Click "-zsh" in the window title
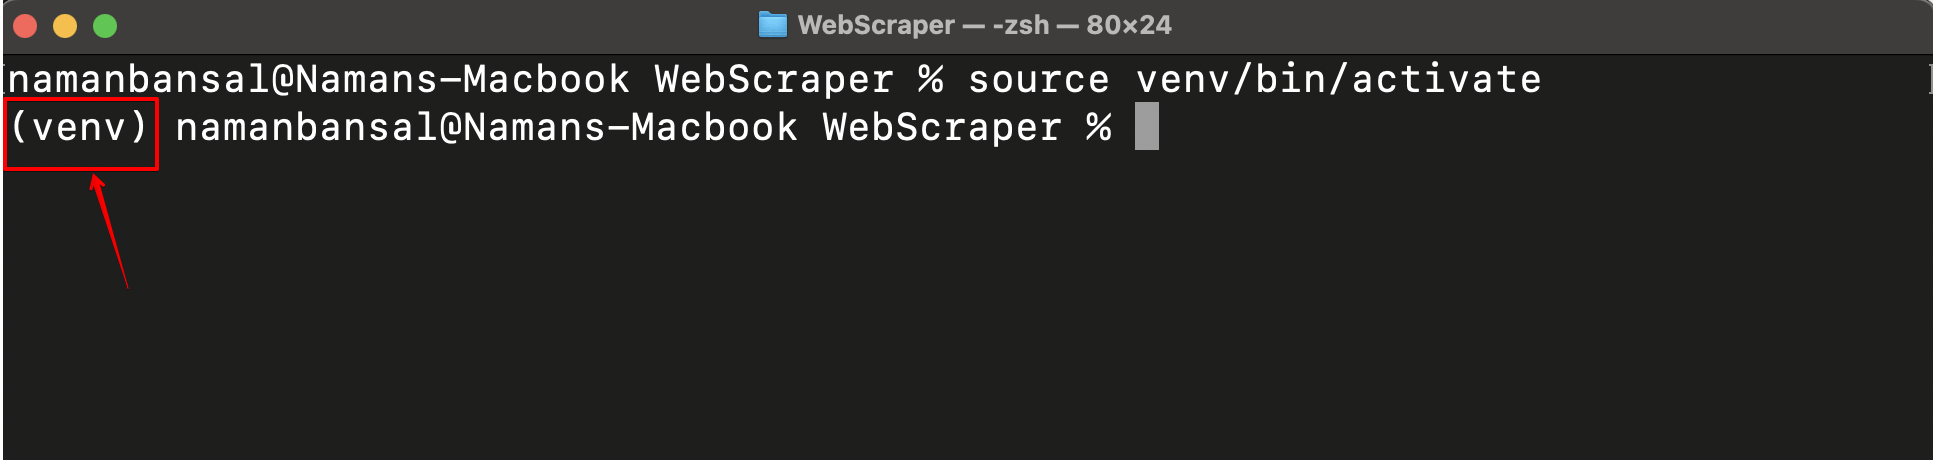The width and height of the screenshot is (1933, 460). click(x=1020, y=25)
